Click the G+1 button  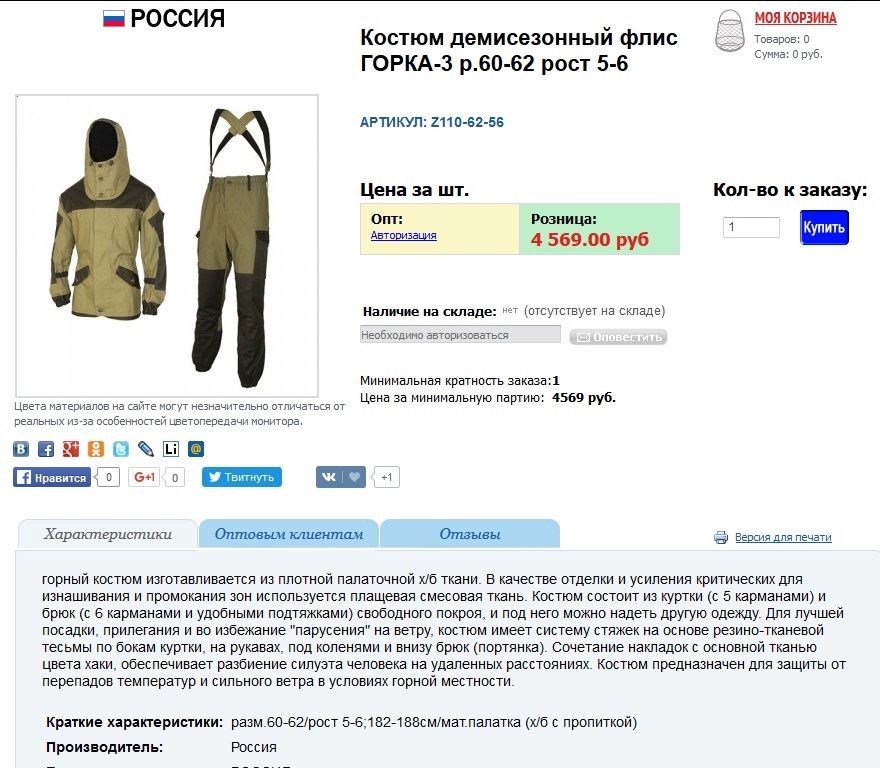pyautogui.click(x=144, y=477)
